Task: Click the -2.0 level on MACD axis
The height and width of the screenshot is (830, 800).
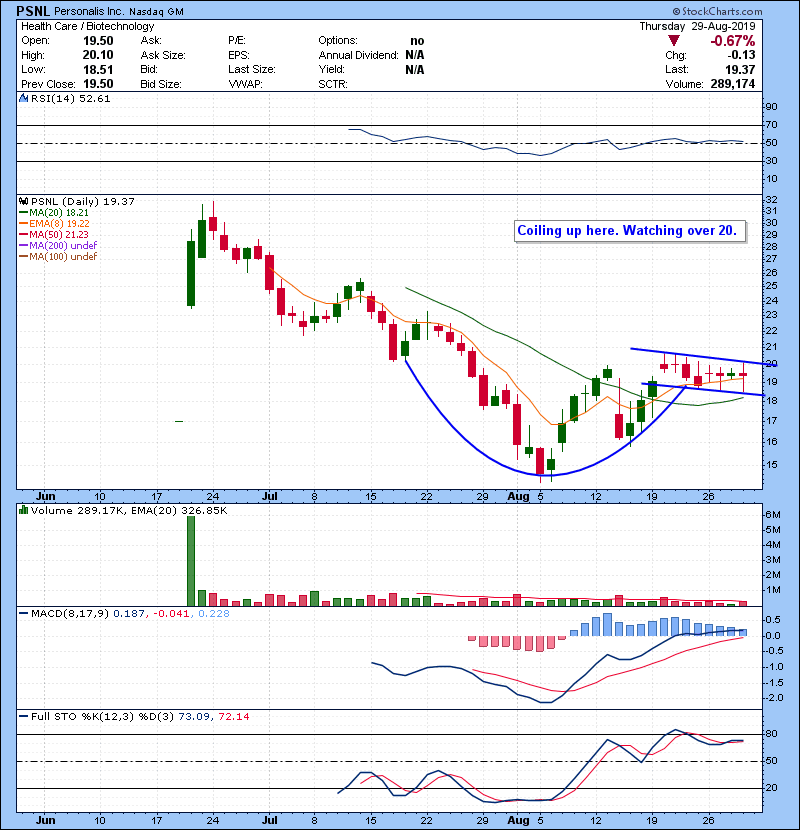Action: (x=775, y=698)
